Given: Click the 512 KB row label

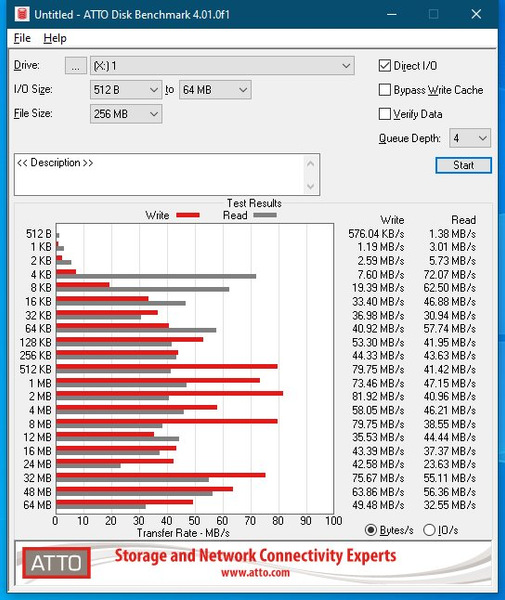Looking at the screenshot, I should (x=36, y=369).
